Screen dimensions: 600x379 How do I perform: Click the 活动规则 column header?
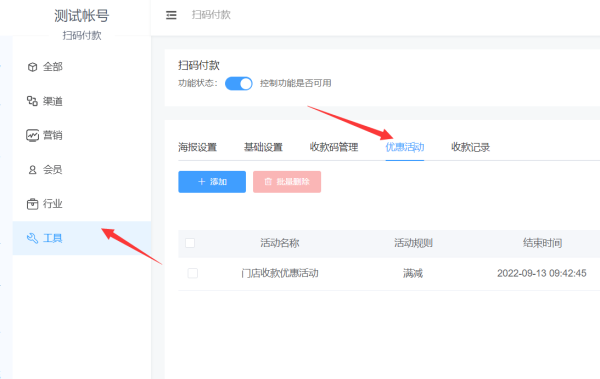pyautogui.click(x=413, y=243)
